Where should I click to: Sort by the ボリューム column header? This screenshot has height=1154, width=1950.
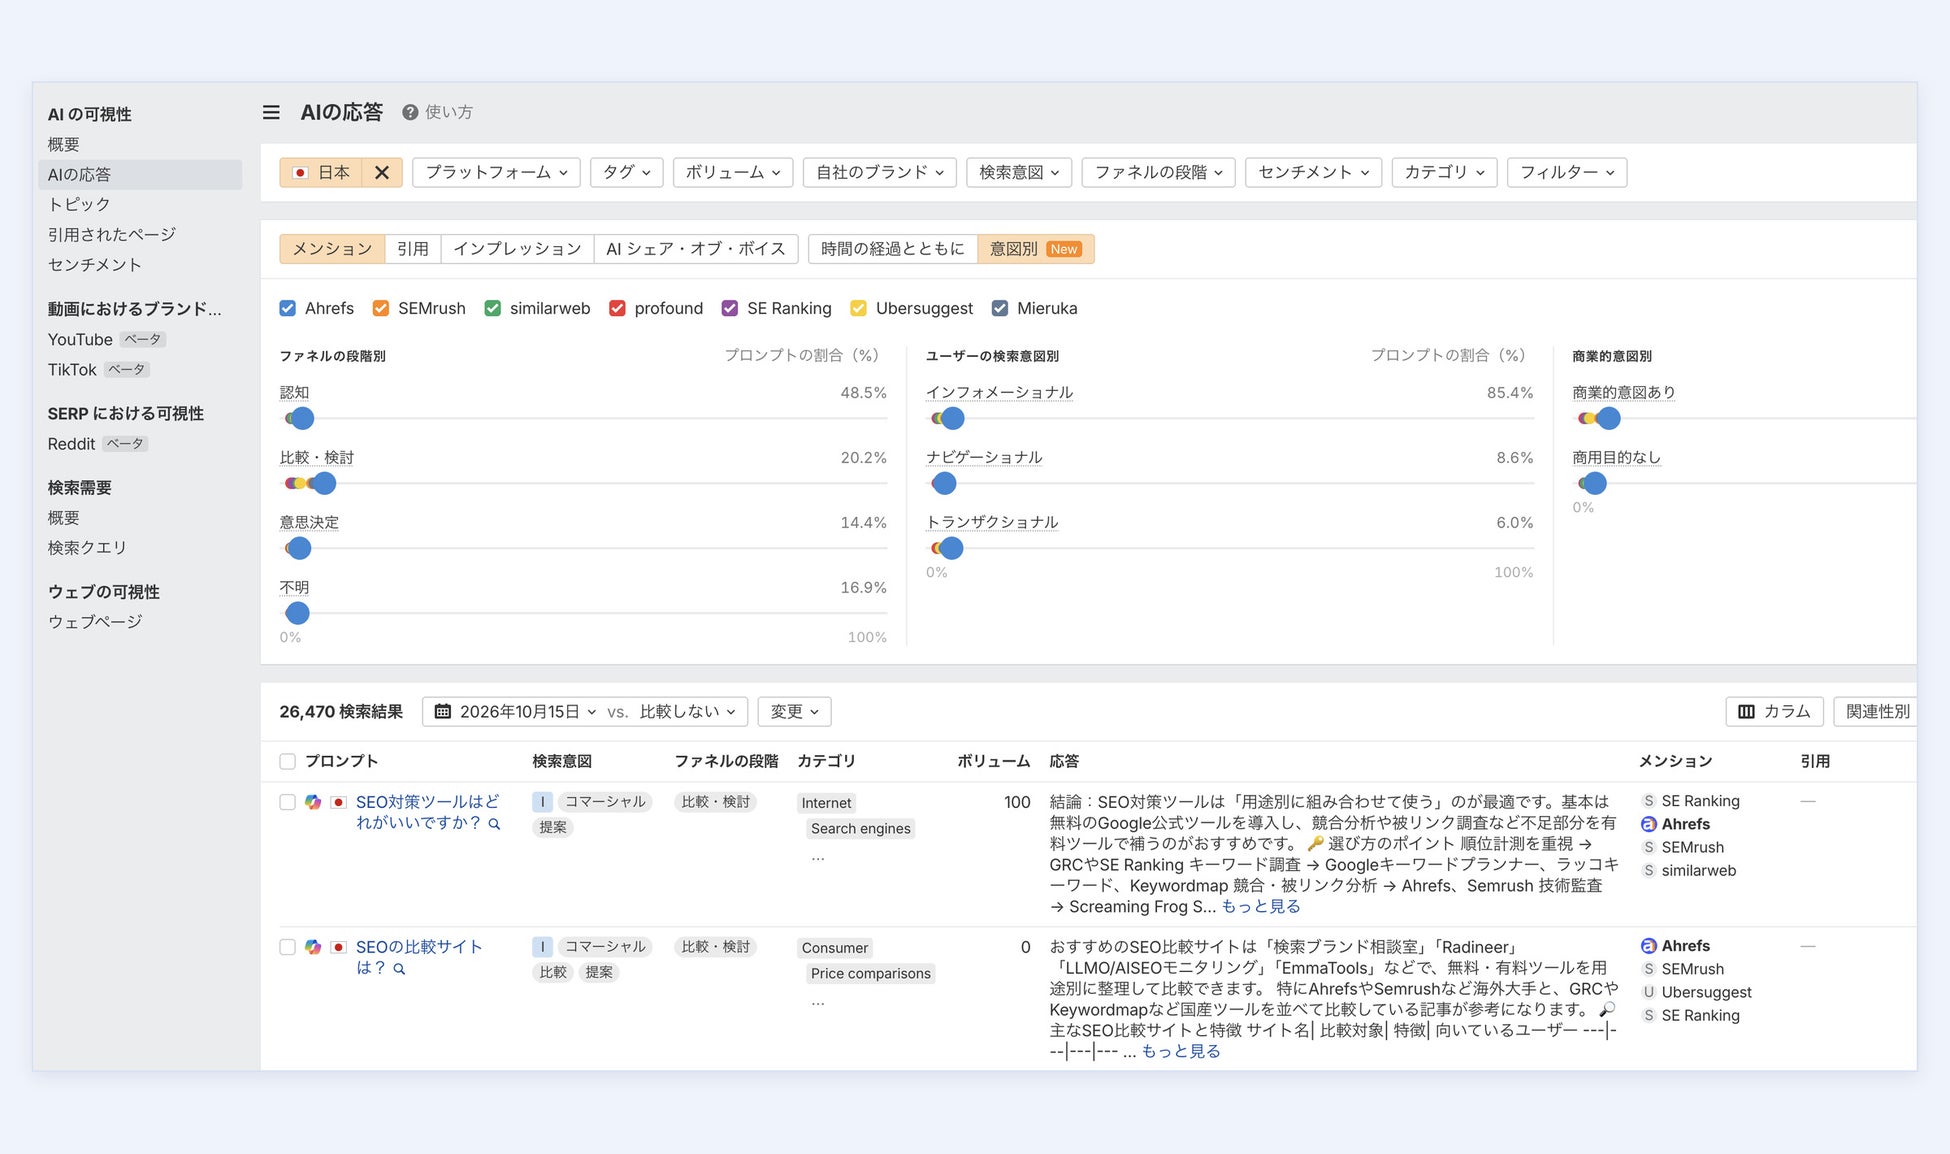click(x=993, y=761)
